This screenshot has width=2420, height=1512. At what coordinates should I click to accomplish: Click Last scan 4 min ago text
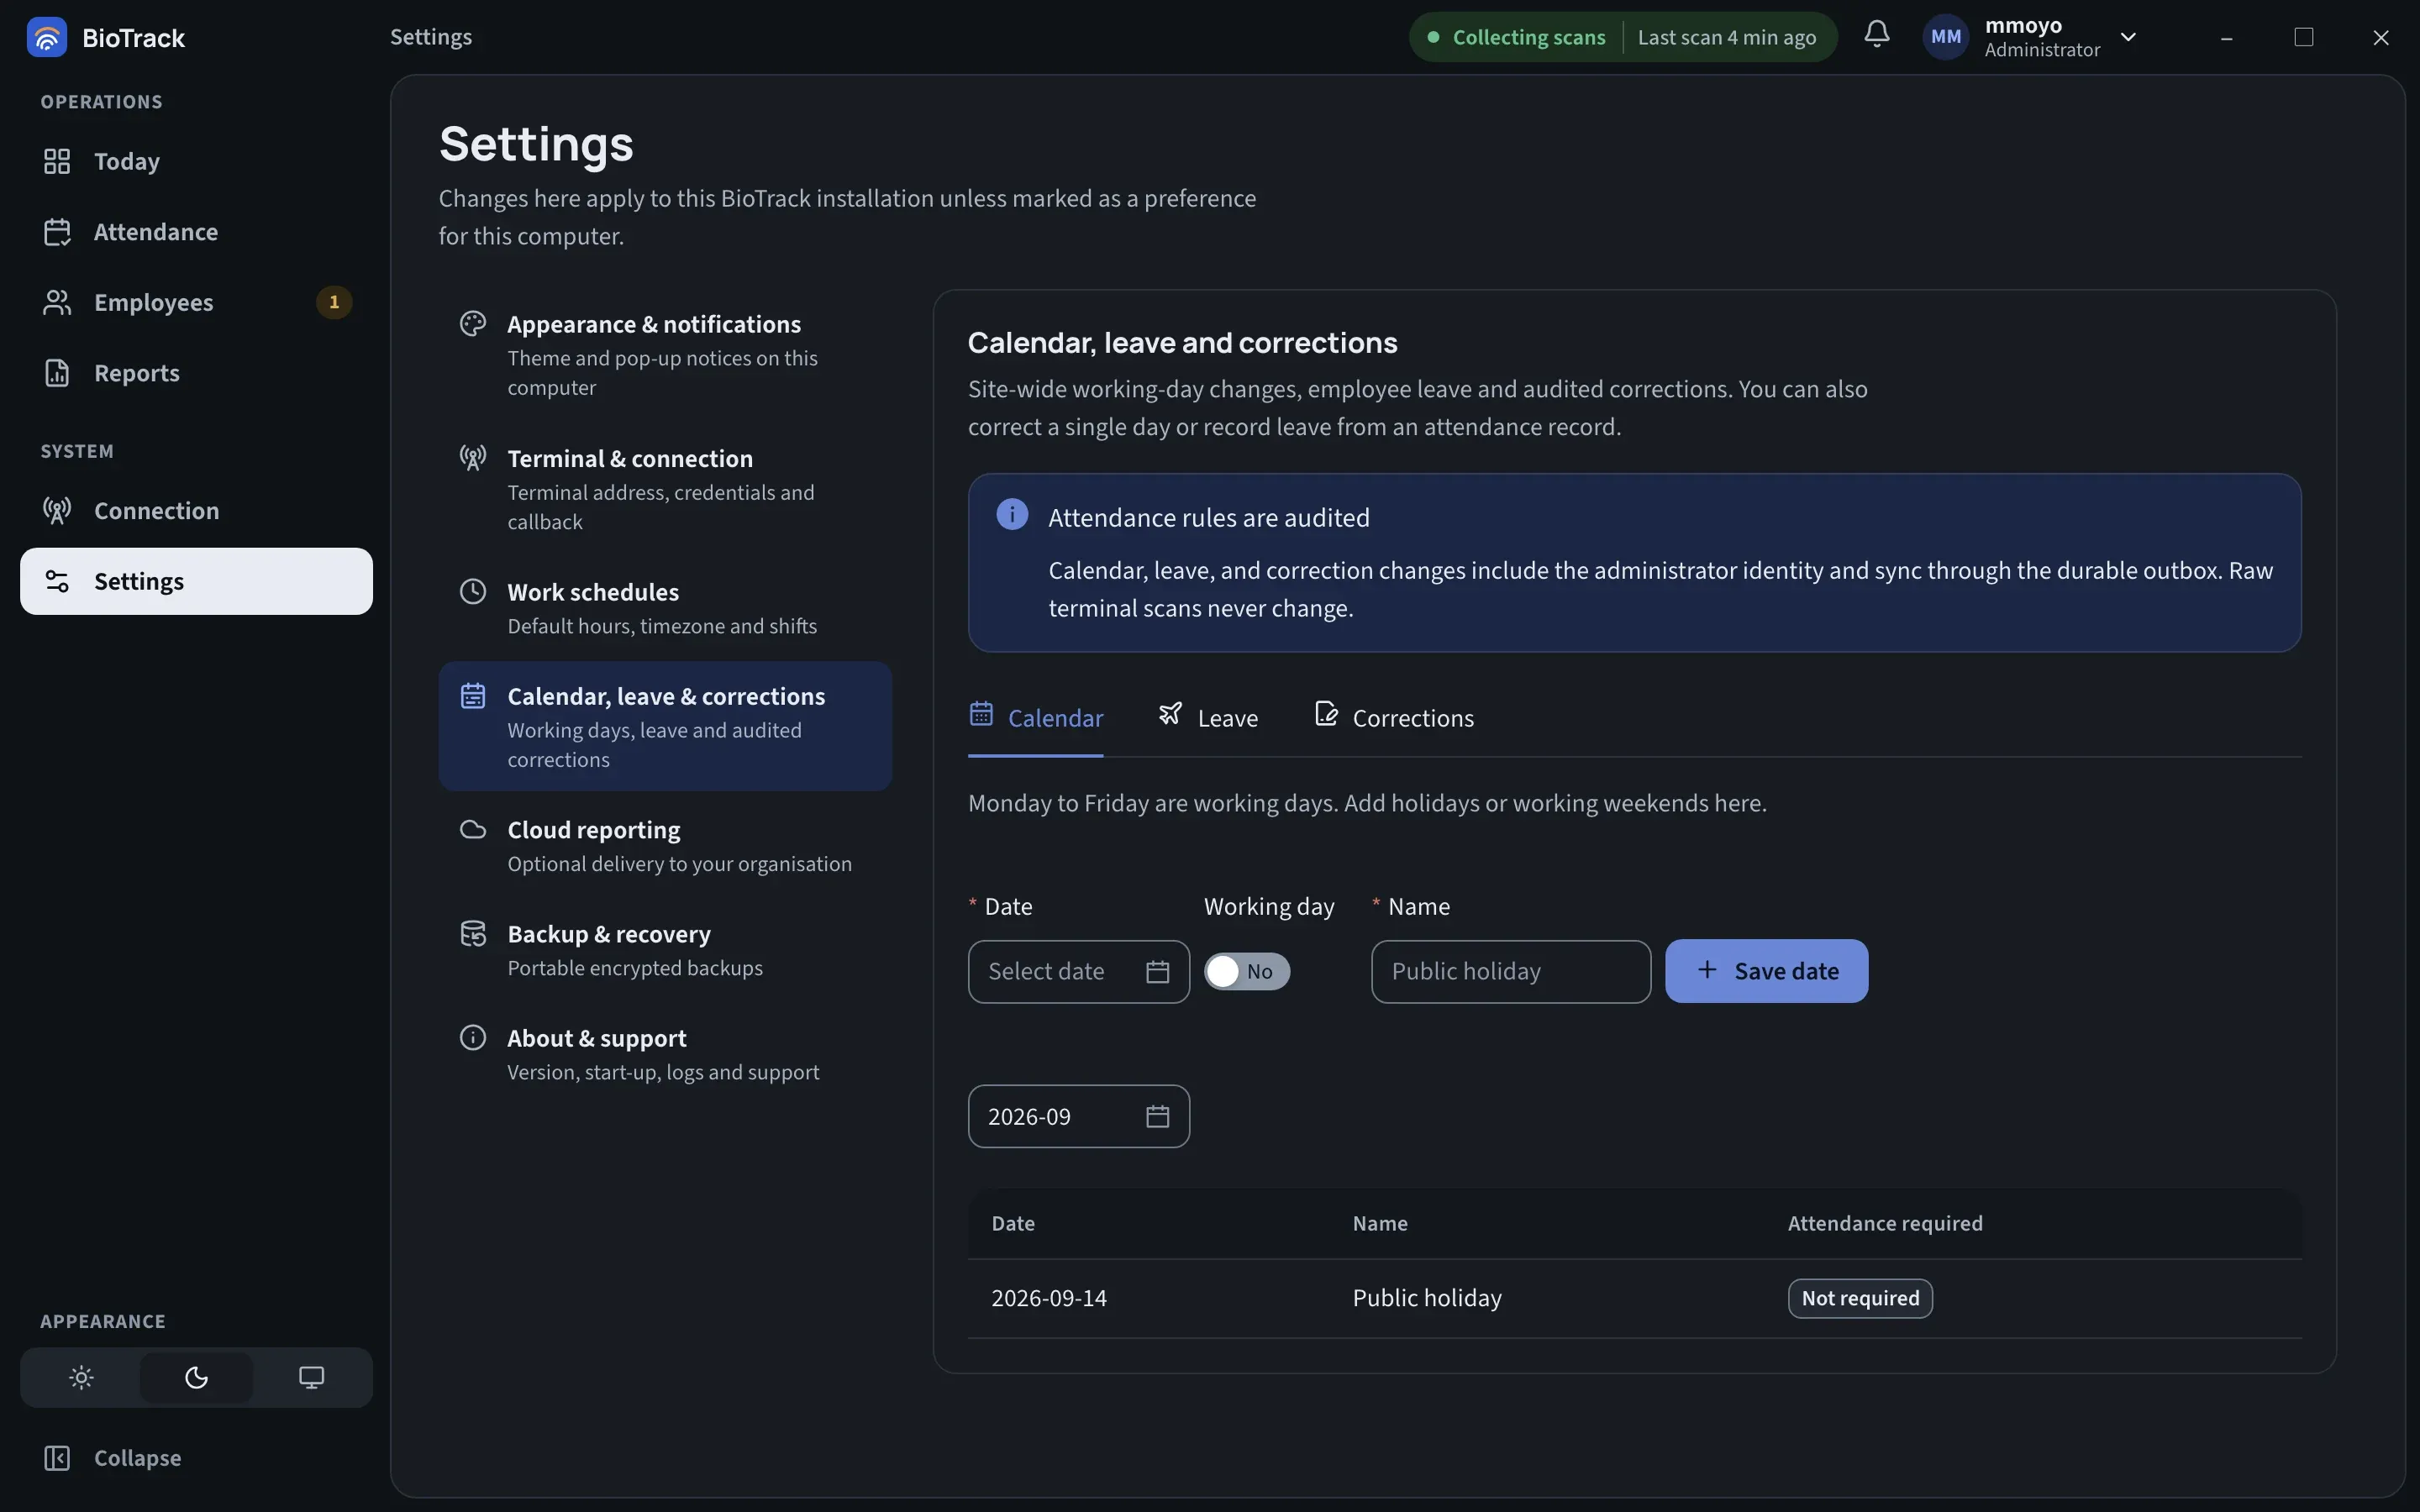coord(1727,37)
